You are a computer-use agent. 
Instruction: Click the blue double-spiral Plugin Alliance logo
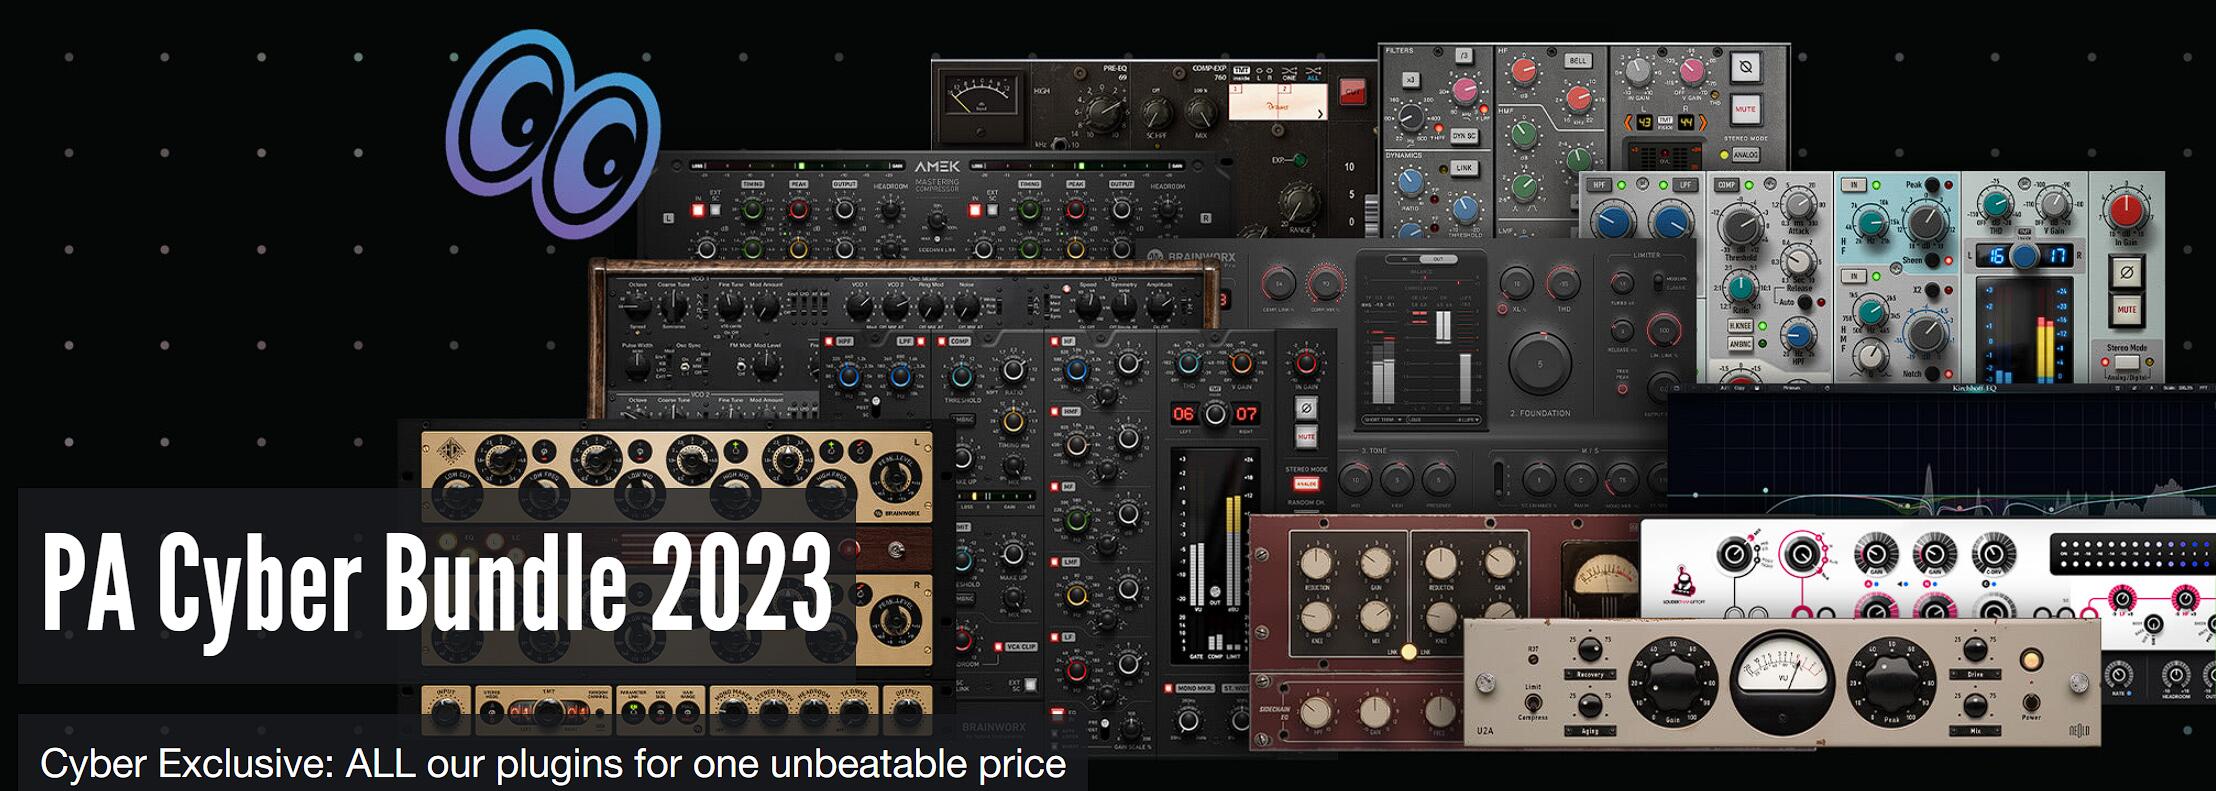553,132
